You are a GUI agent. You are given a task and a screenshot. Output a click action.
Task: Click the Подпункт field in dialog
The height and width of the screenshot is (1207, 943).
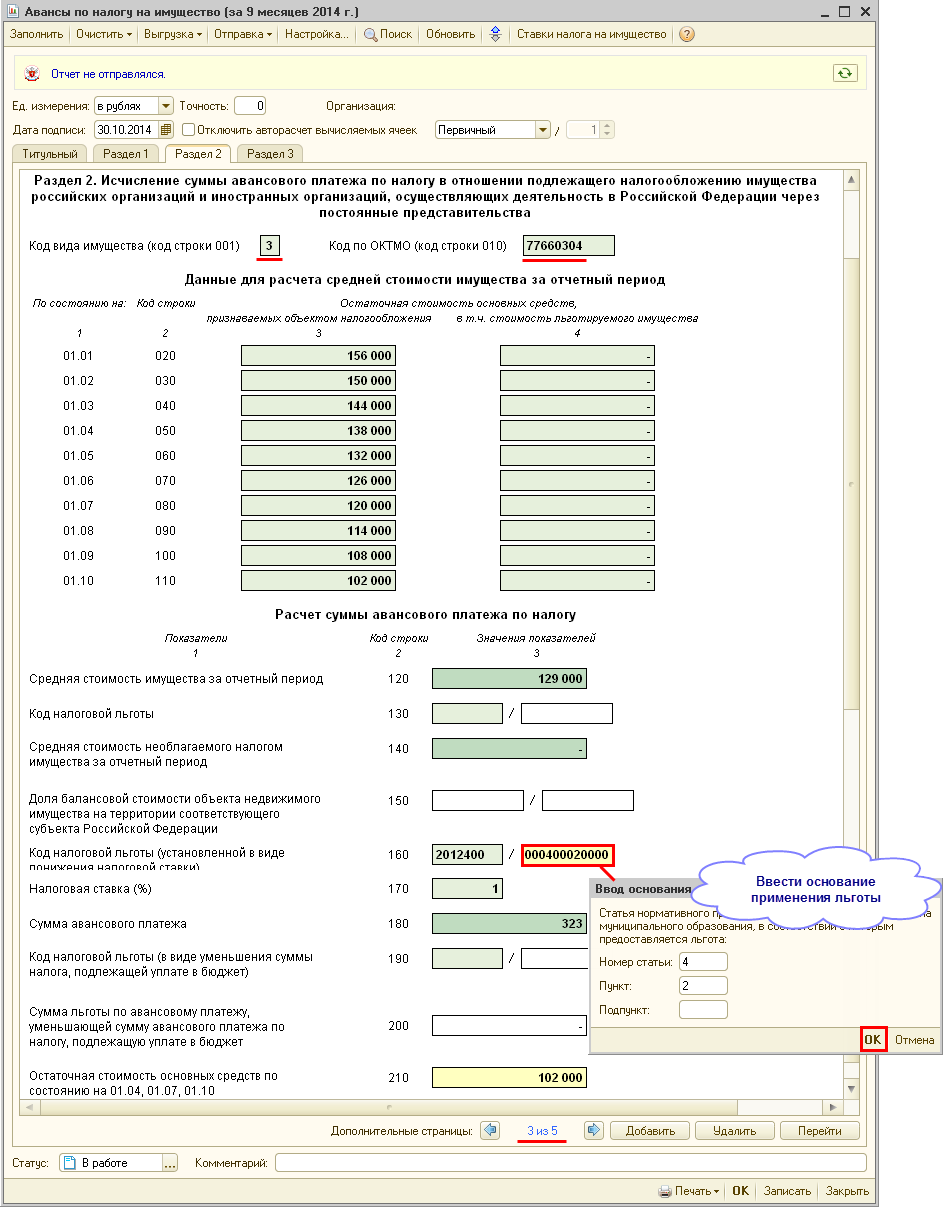click(703, 1010)
